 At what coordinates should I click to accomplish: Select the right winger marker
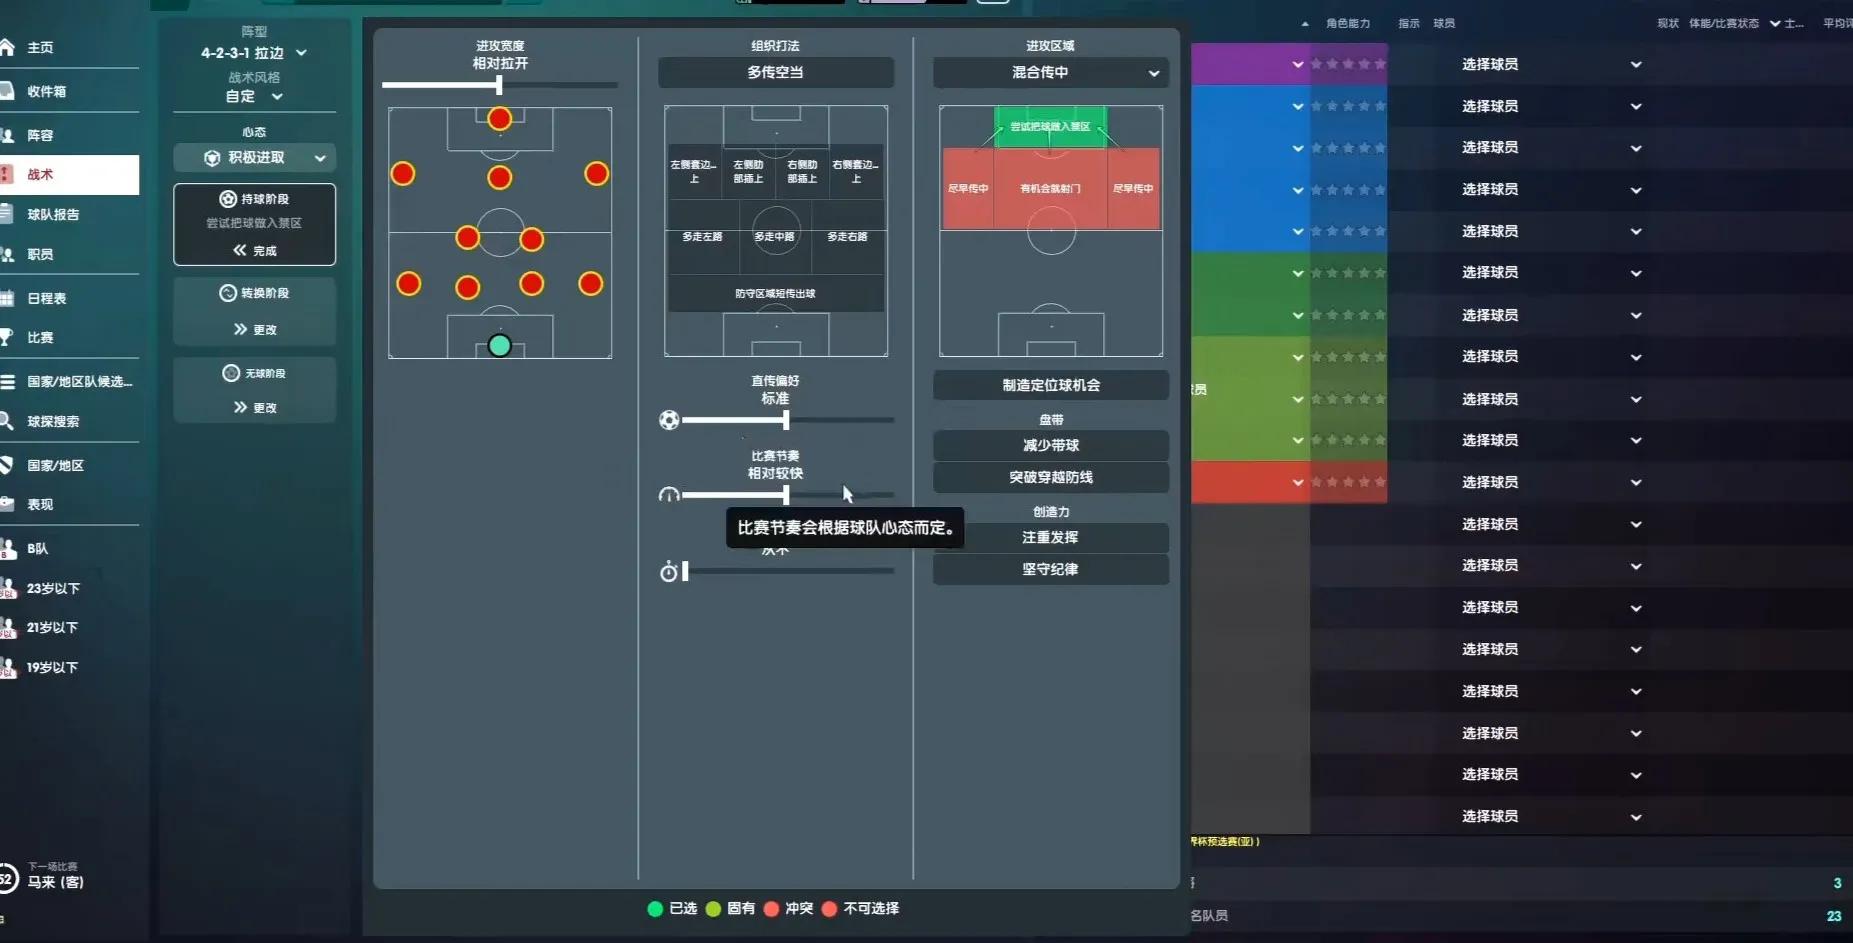pos(597,174)
